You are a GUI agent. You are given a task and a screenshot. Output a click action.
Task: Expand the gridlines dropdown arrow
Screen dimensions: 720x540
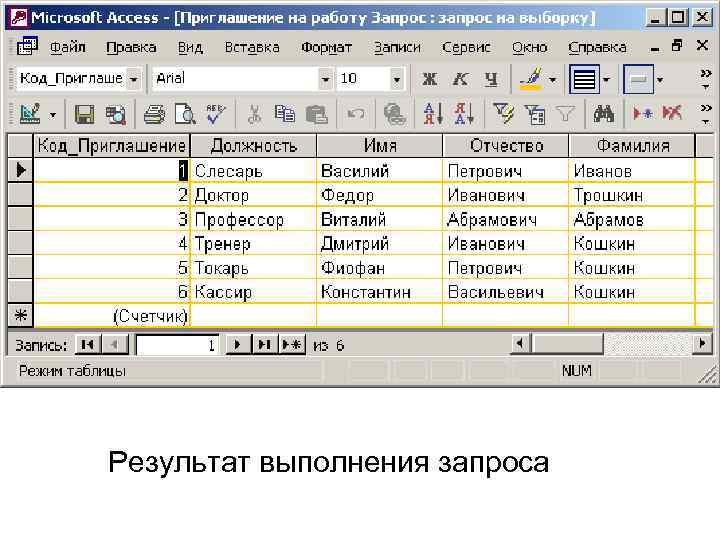point(607,80)
